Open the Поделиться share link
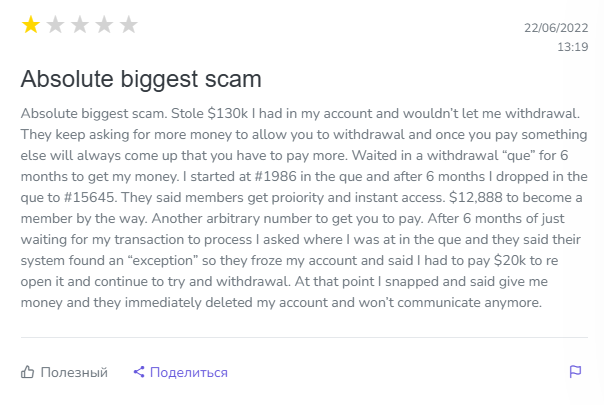604x405 pixels. [x=189, y=372]
